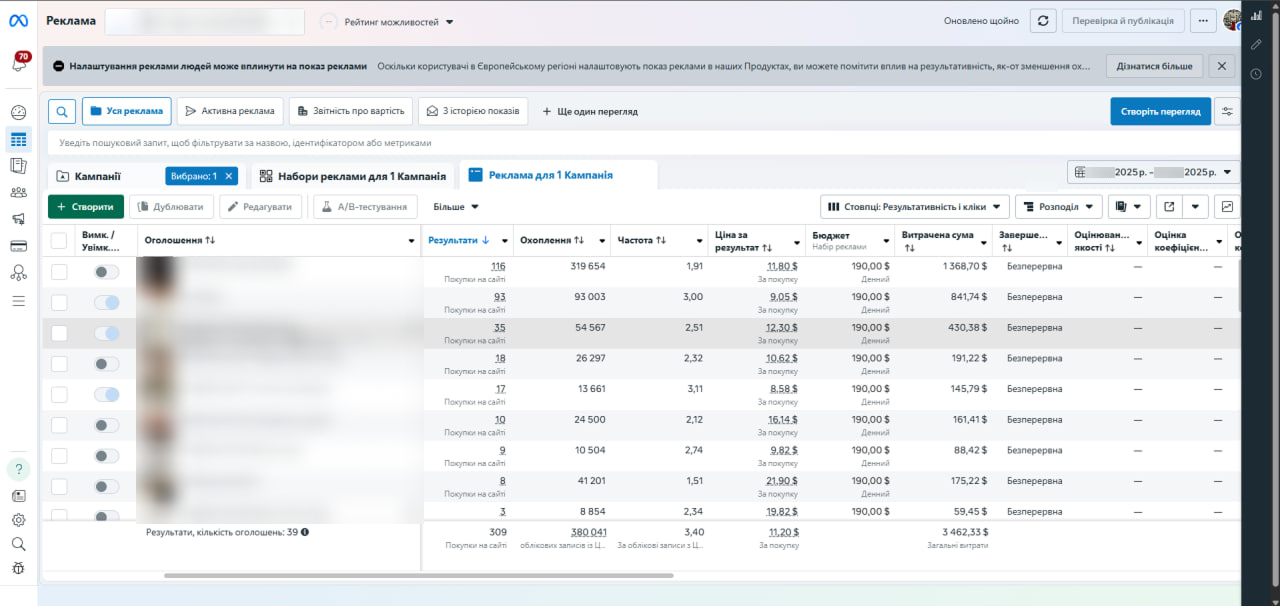Tick the select-all checkbox in table header
This screenshot has width=1280, height=606.
coord(59,240)
